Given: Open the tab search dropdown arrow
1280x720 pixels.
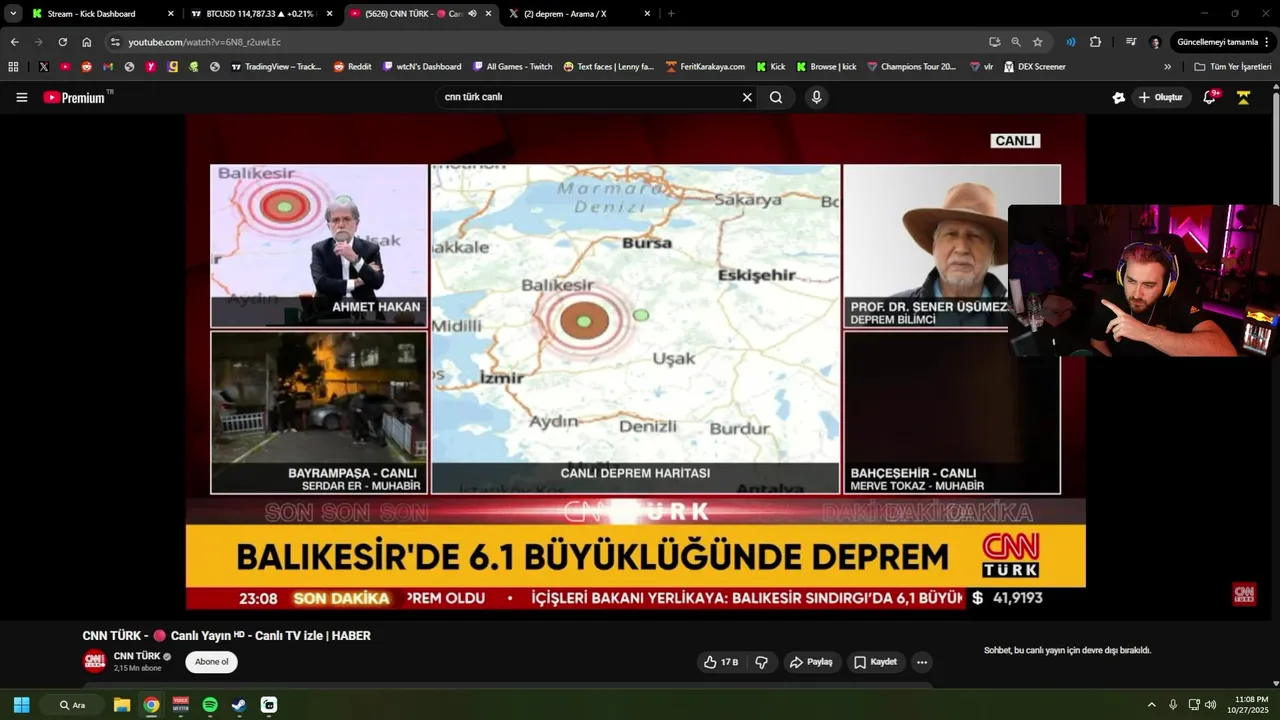Looking at the screenshot, I should point(12,14).
